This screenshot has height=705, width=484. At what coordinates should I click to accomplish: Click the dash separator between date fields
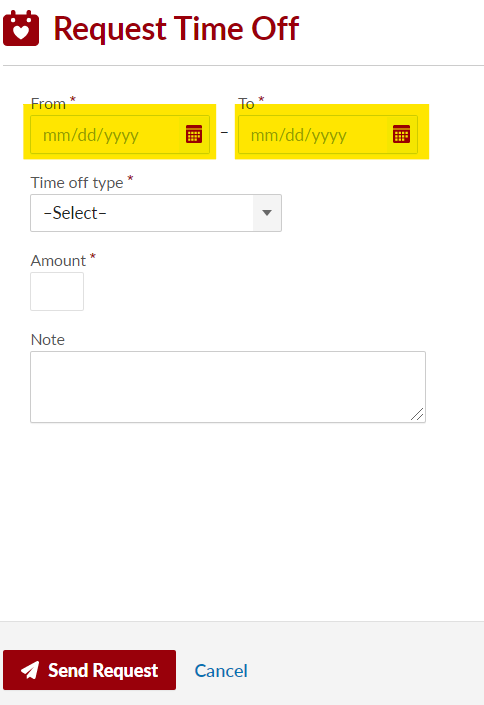tap(224, 133)
